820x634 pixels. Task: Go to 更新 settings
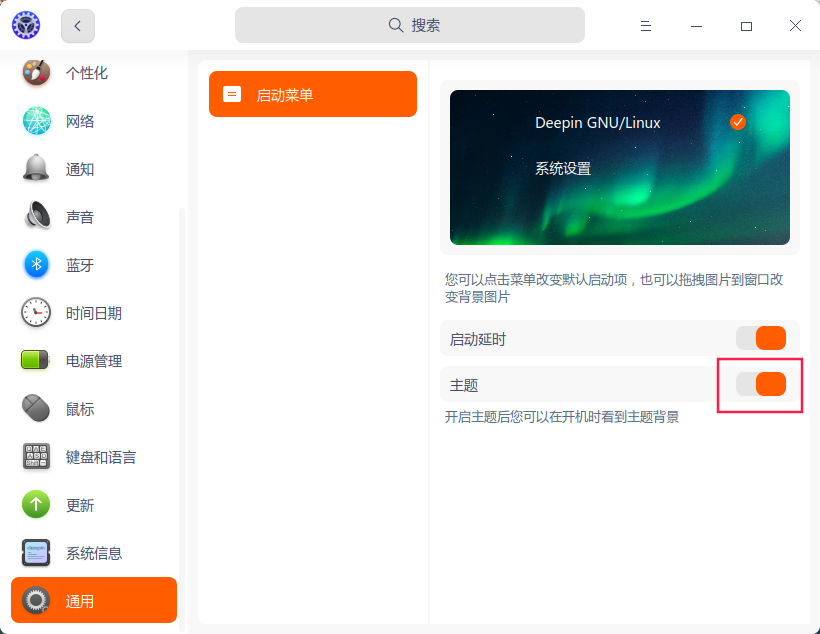pyautogui.click(x=94, y=505)
